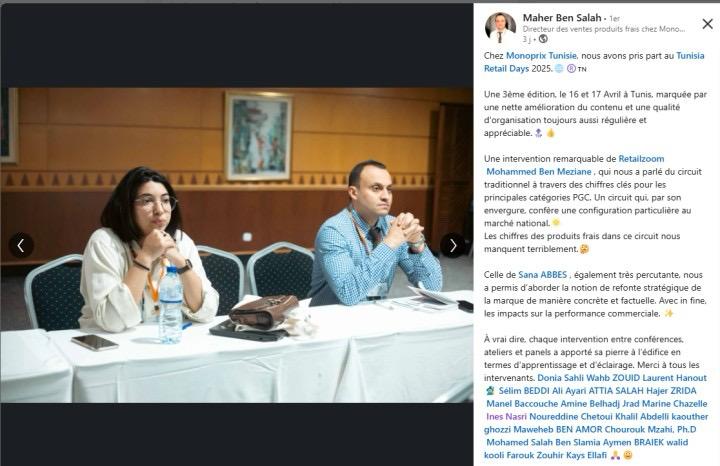This screenshot has height=466, width=720.
Task: Open Maher Ben Salah author name
Action: pyautogui.click(x=562, y=18)
